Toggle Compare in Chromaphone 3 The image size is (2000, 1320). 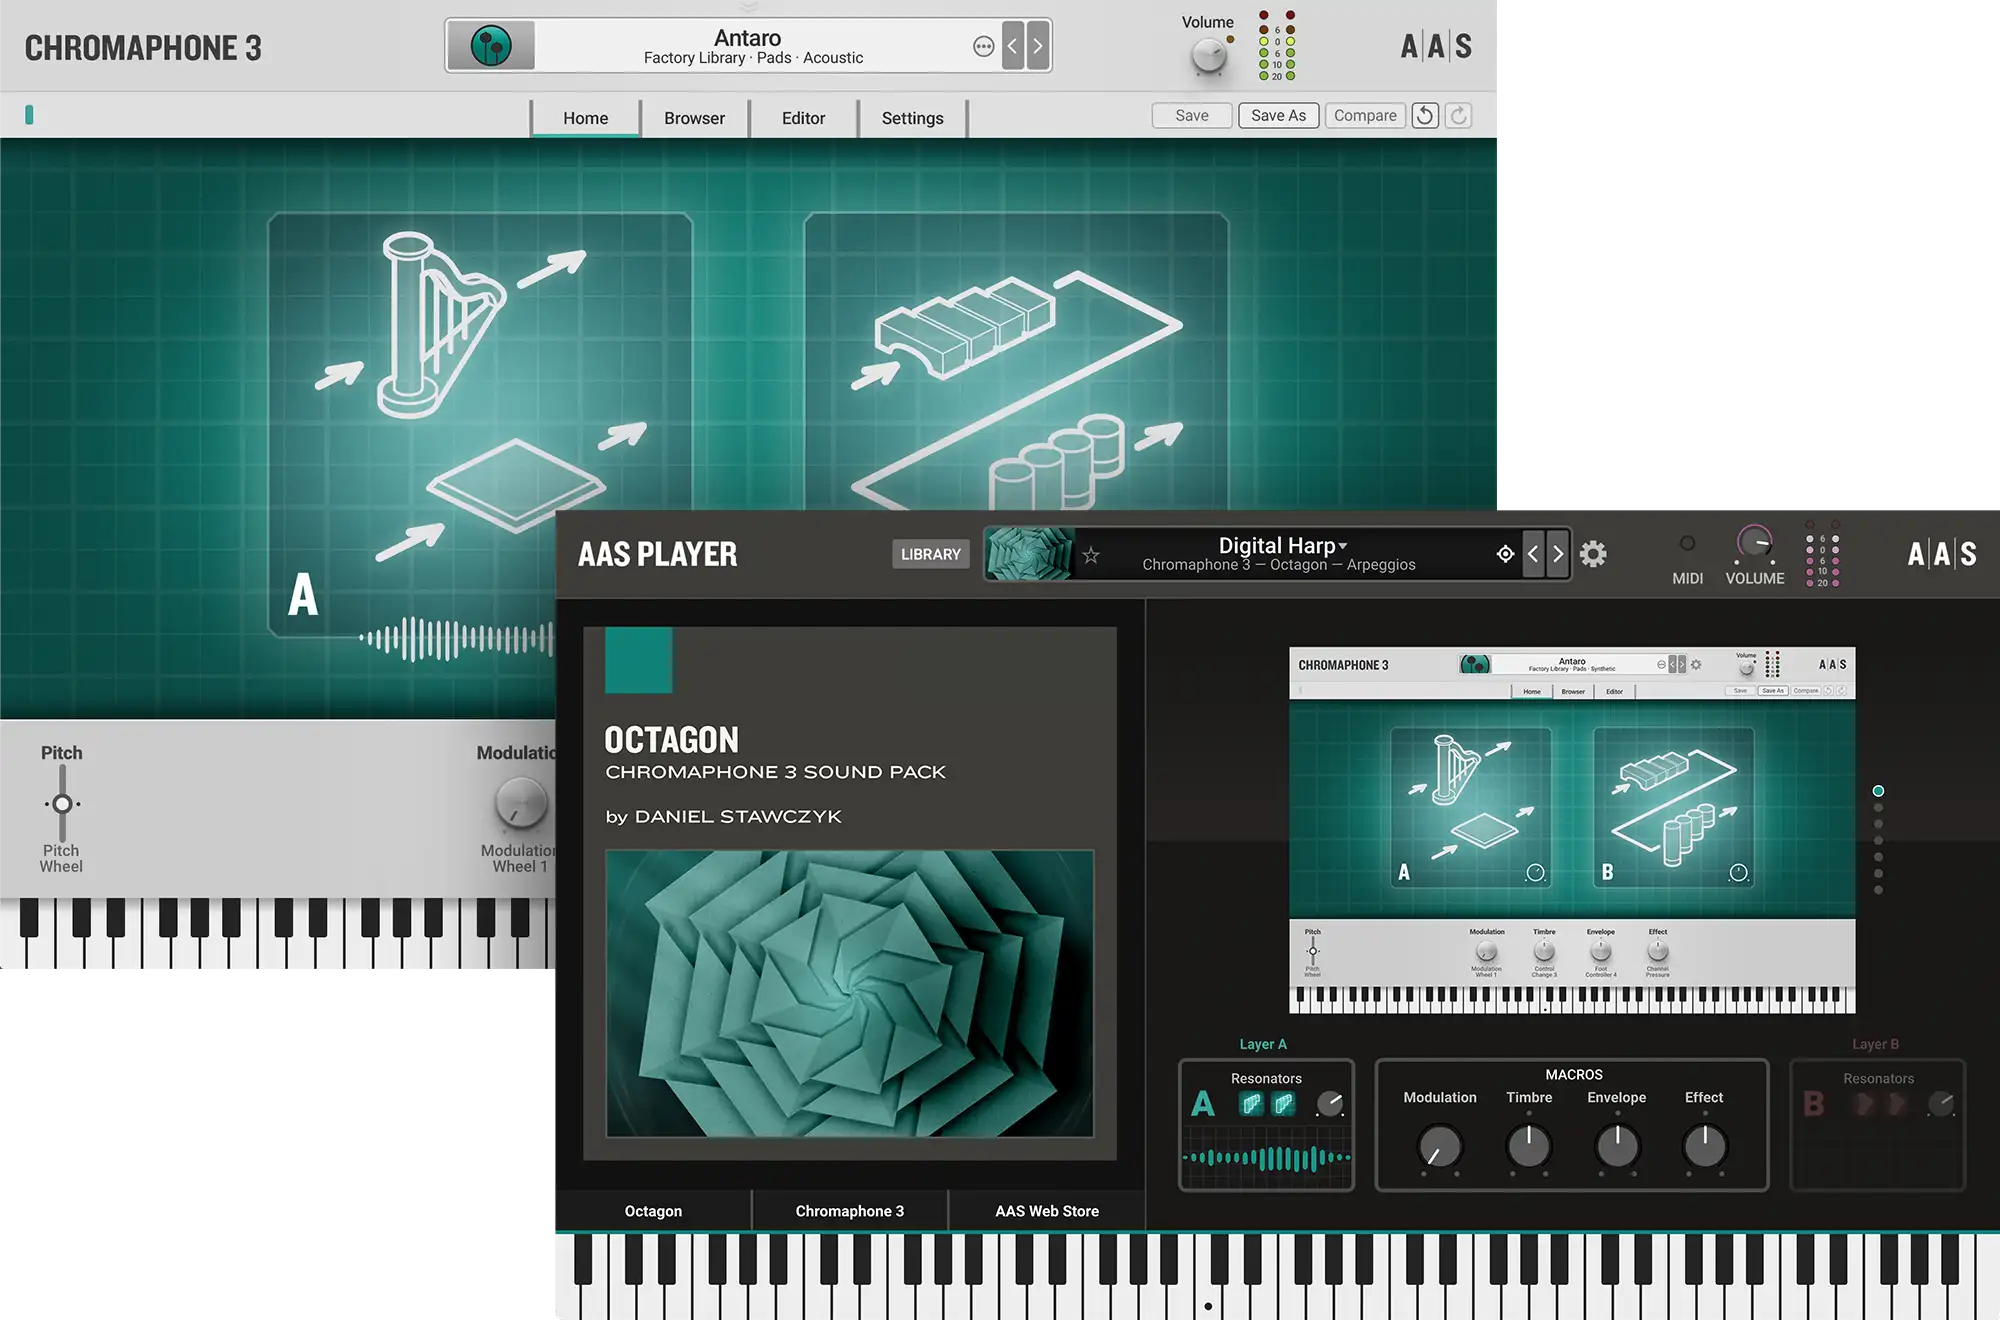point(1365,116)
